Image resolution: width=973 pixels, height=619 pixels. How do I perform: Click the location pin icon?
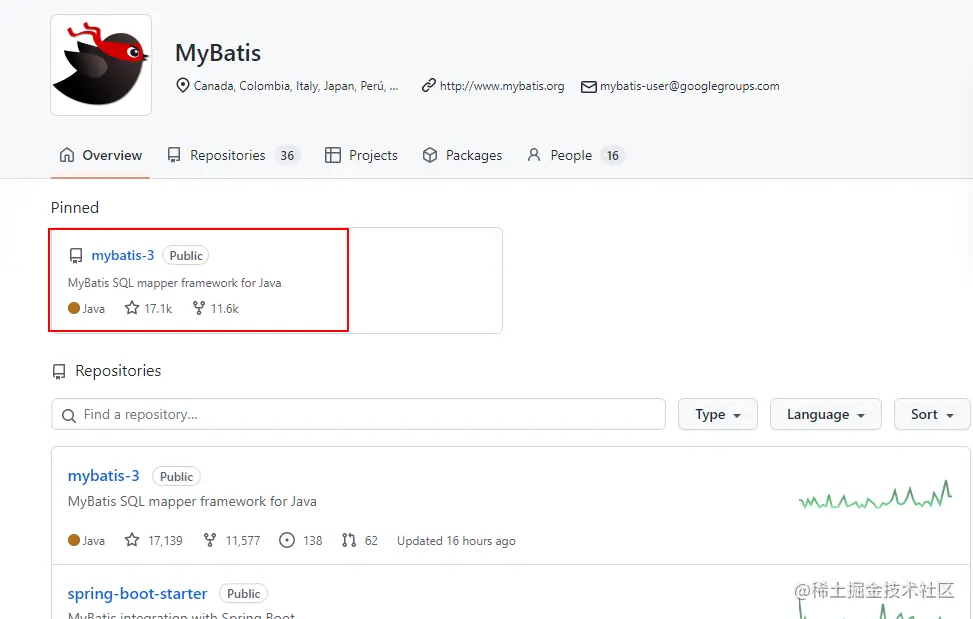pos(182,86)
